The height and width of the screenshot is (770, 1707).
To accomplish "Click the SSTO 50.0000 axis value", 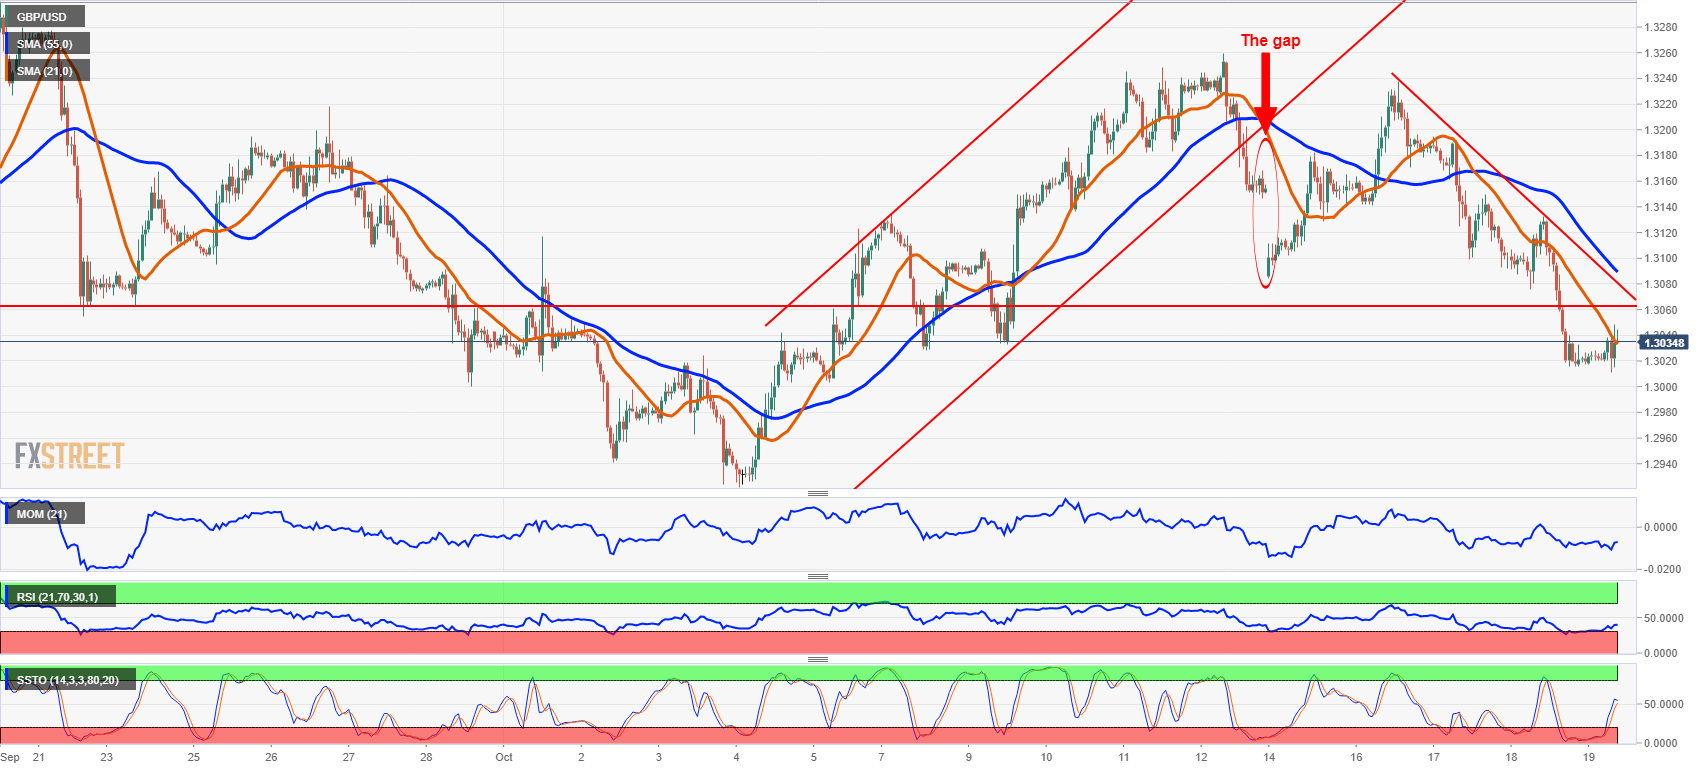I will coord(1664,704).
